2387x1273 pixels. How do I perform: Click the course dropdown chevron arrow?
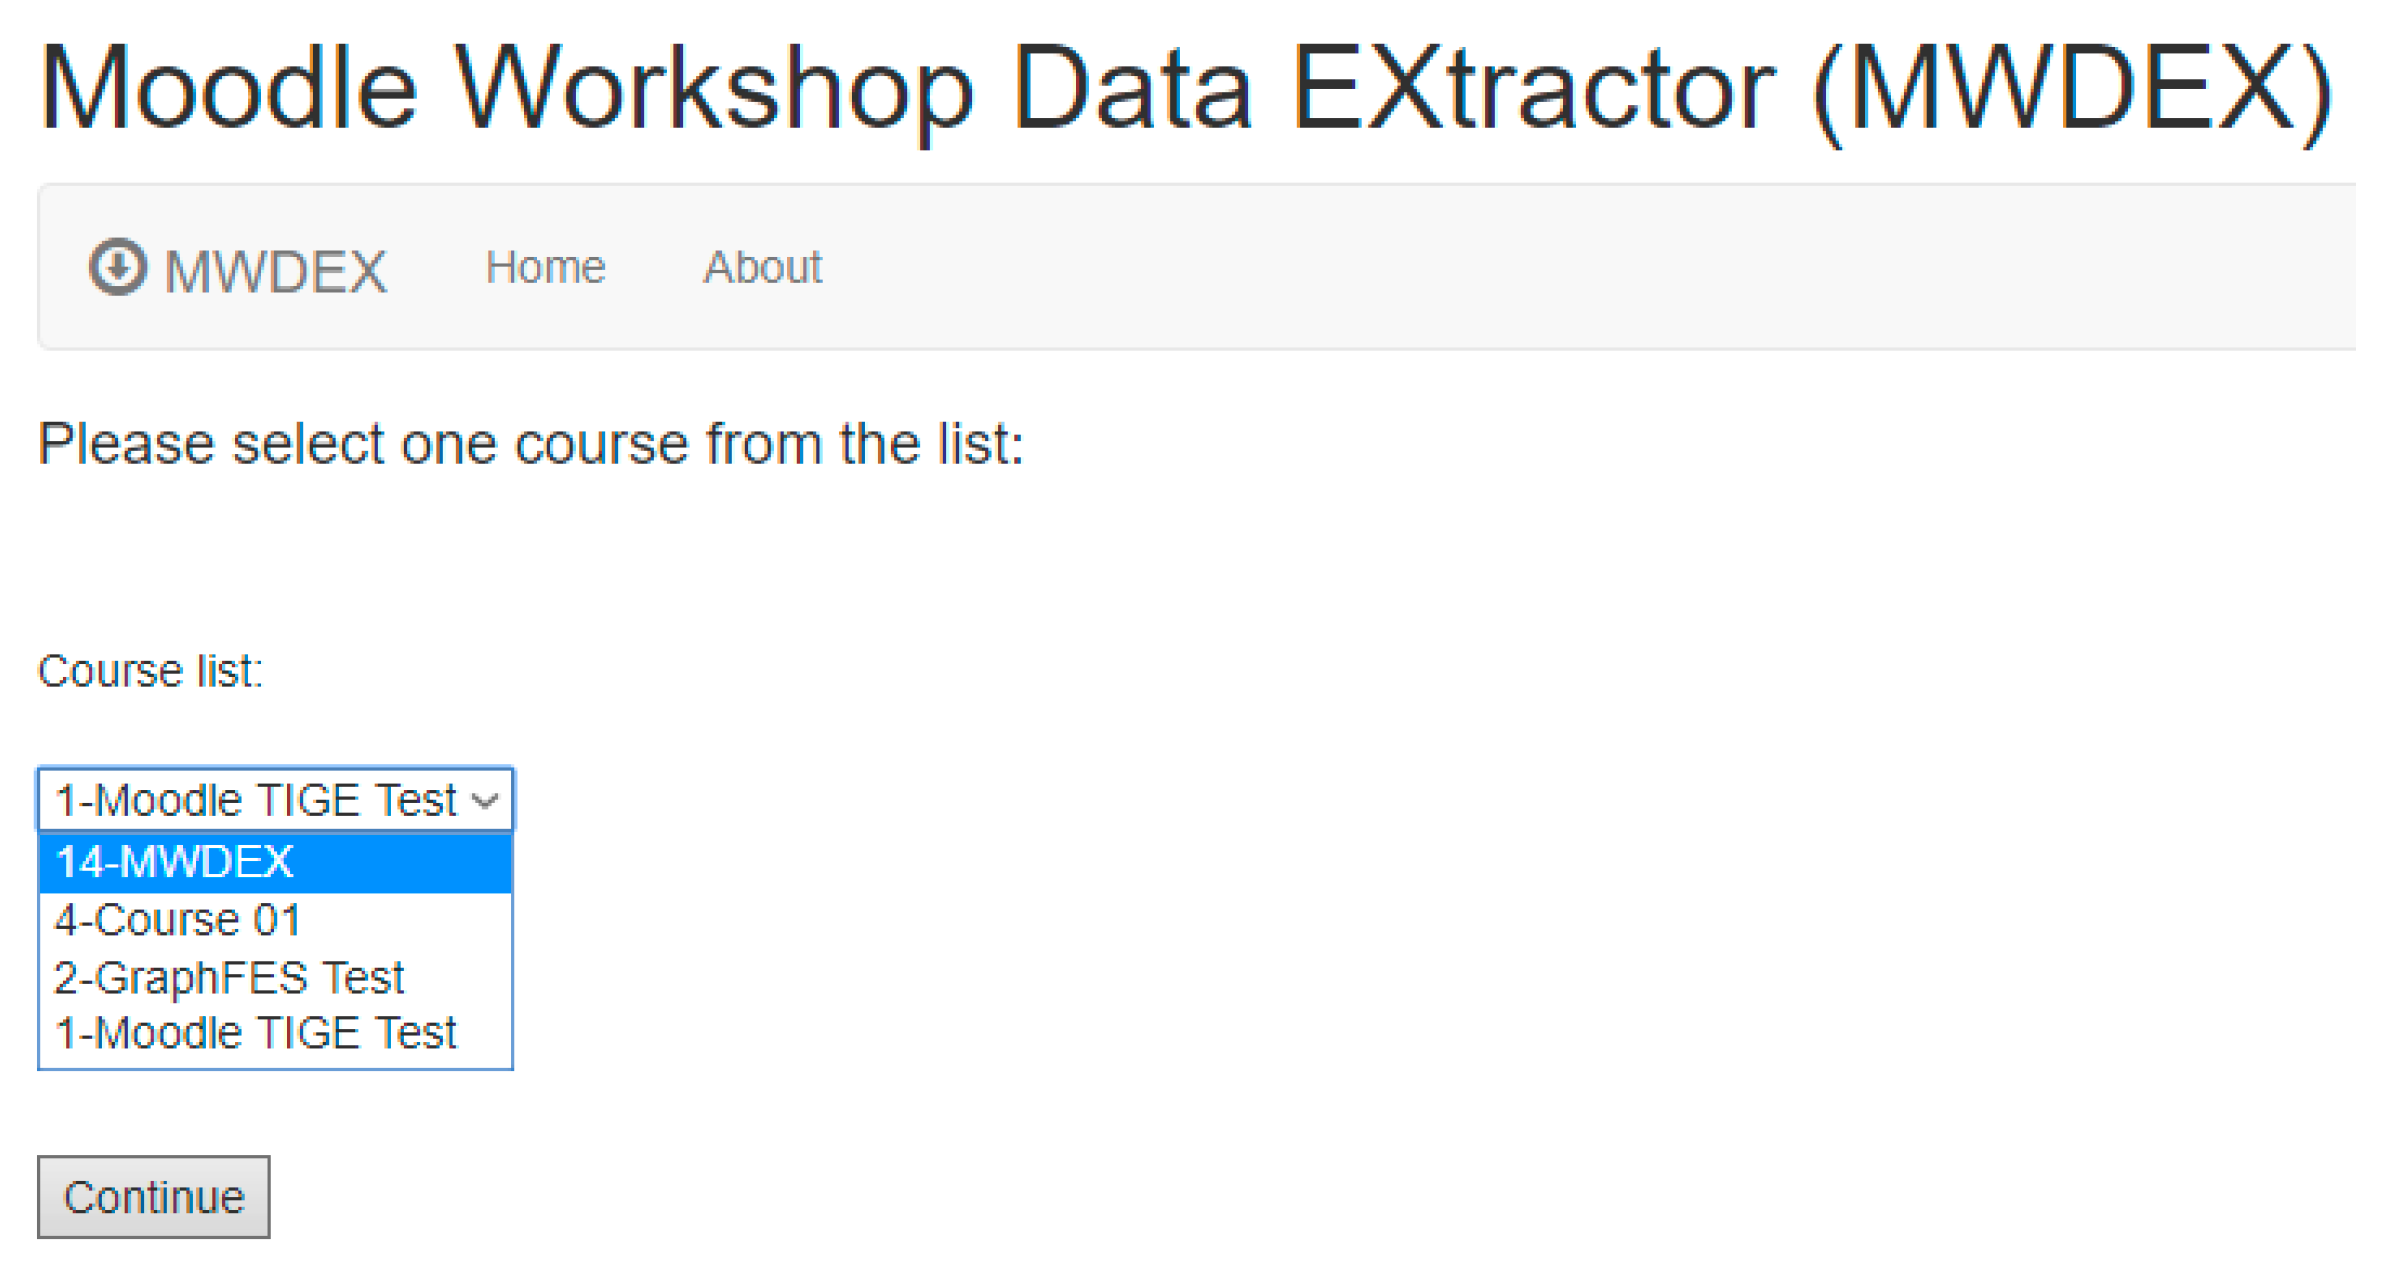pos(486,800)
